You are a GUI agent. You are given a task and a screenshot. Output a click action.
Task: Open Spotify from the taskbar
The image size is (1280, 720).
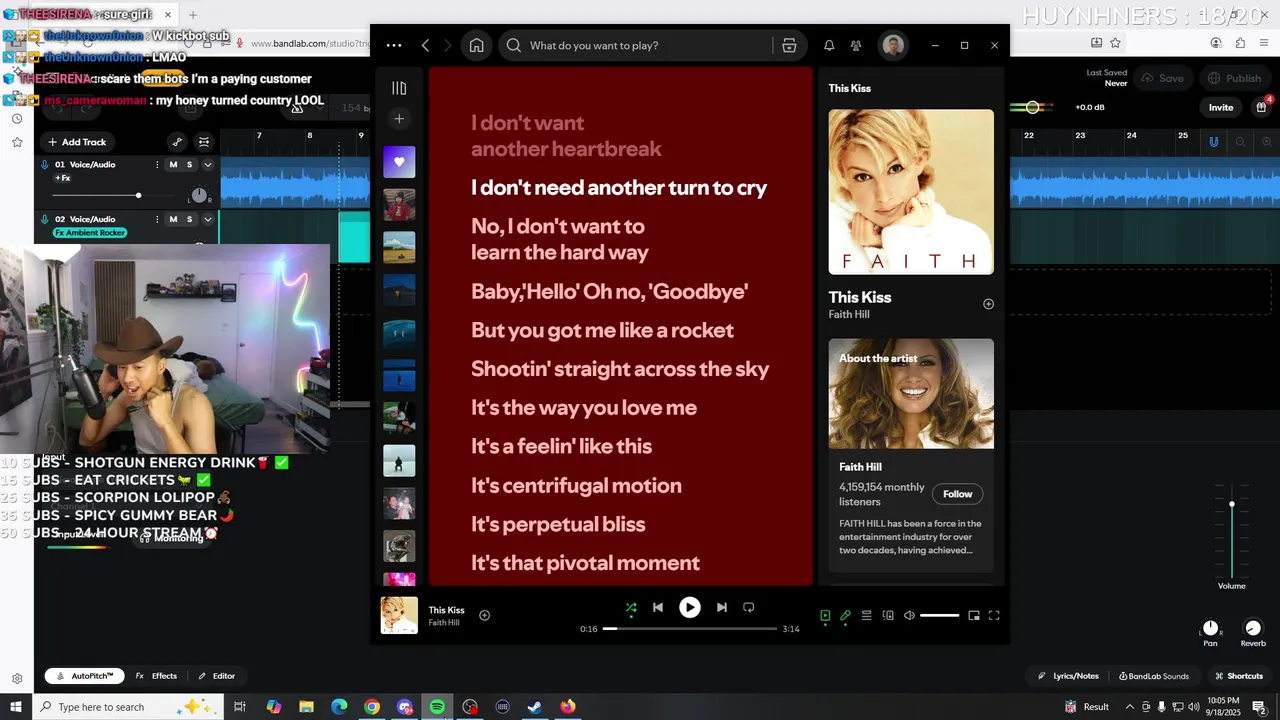[x=437, y=707]
